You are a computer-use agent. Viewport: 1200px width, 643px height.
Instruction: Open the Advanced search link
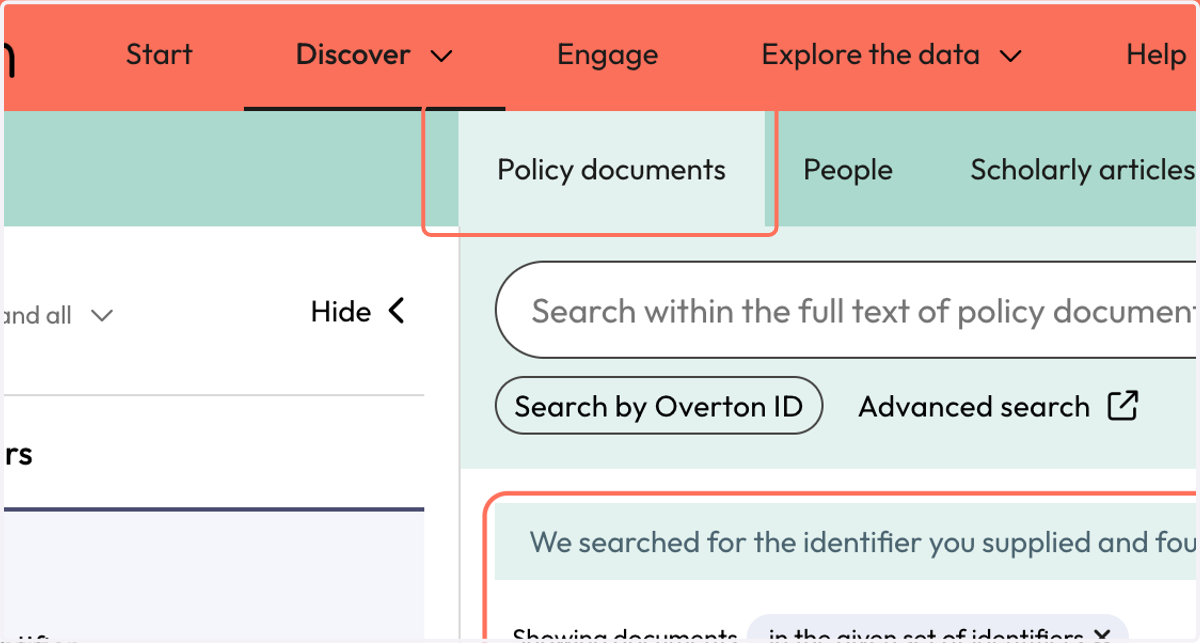pos(974,407)
